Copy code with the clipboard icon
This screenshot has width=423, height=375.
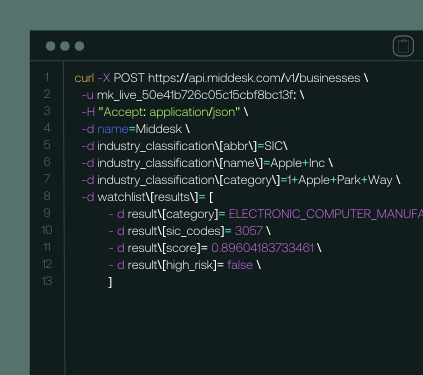403,46
